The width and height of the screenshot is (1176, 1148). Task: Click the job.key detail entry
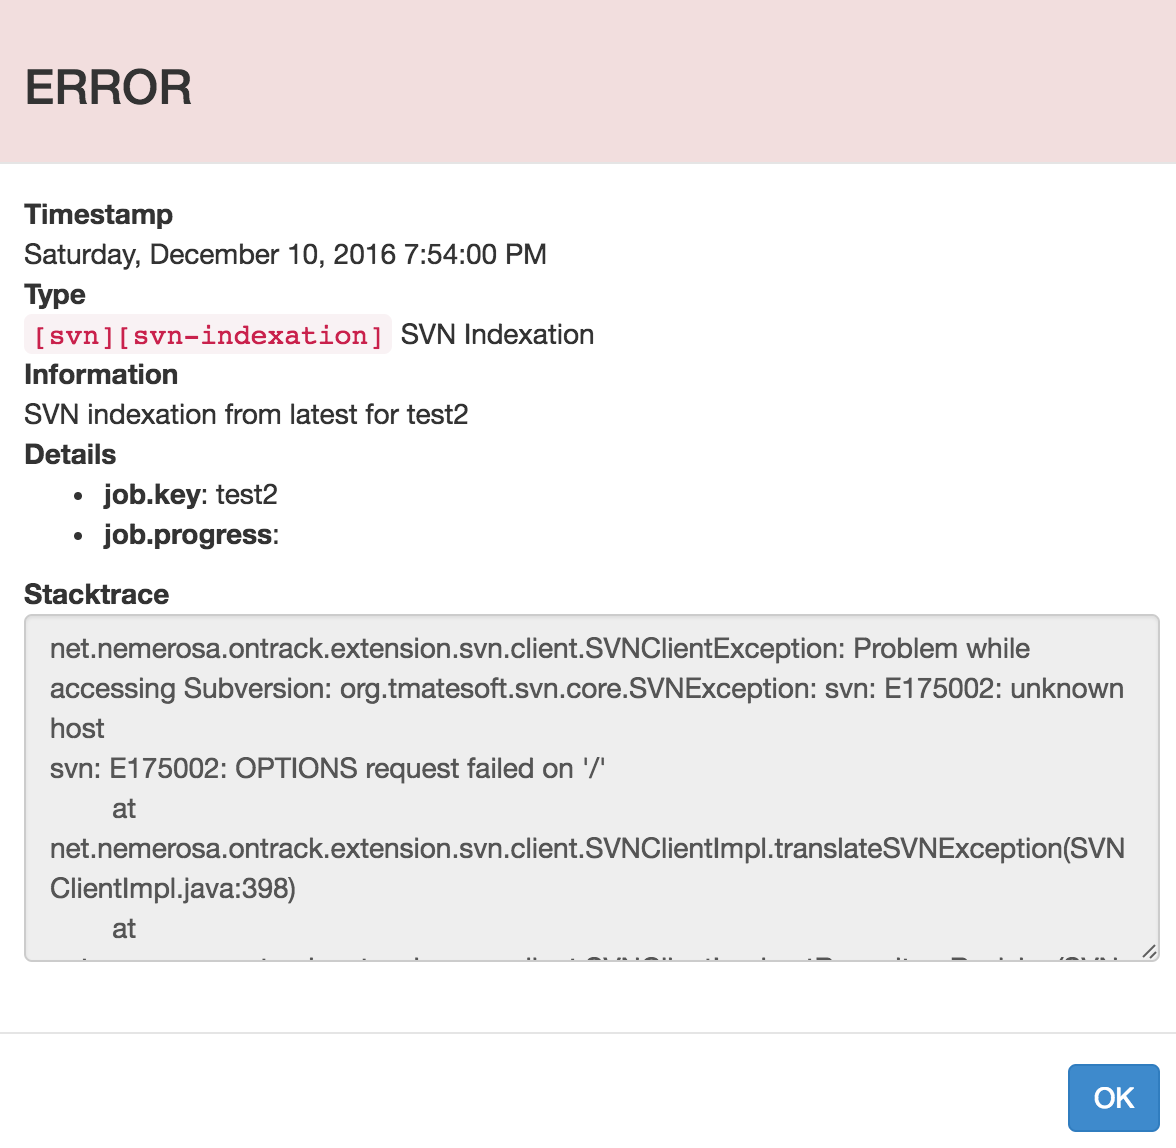[190, 494]
